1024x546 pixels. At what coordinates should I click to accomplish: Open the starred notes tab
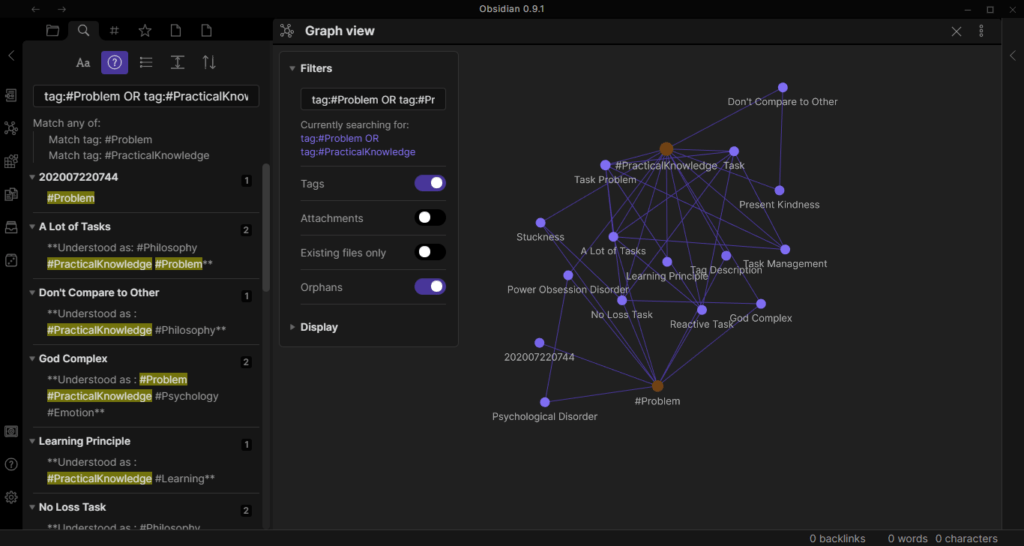(145, 31)
